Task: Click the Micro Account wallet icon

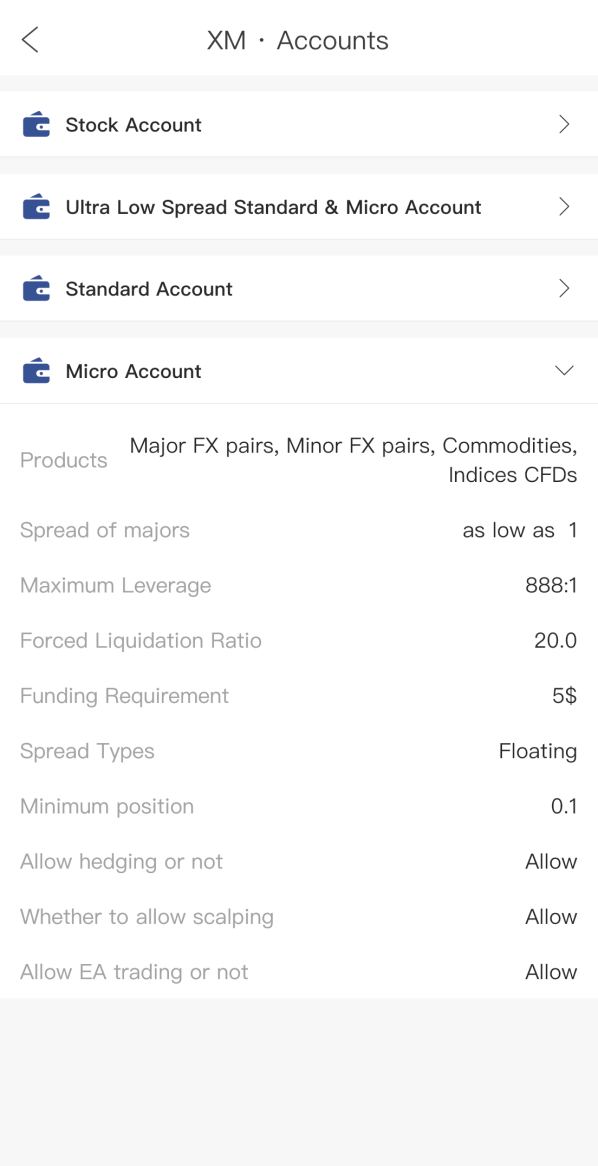Action: pyautogui.click(x=36, y=370)
